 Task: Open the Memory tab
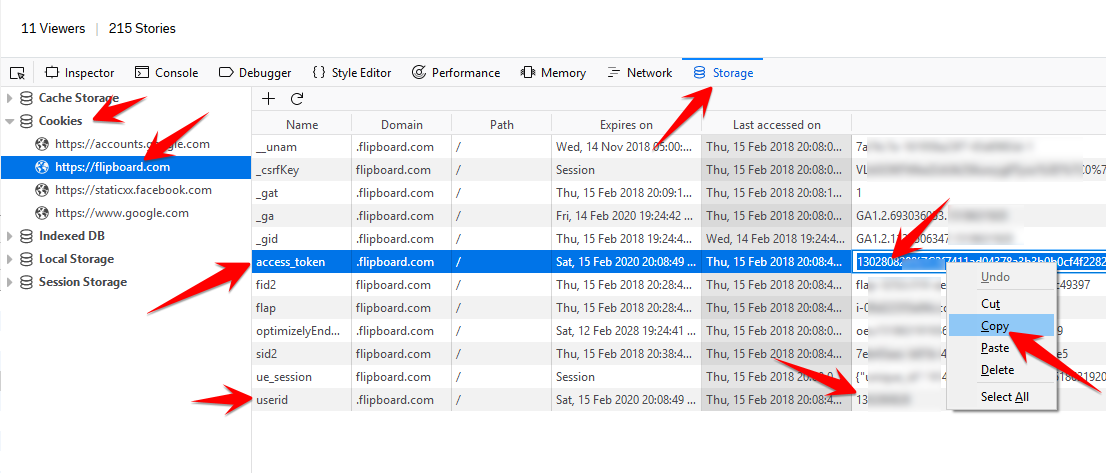pos(553,73)
